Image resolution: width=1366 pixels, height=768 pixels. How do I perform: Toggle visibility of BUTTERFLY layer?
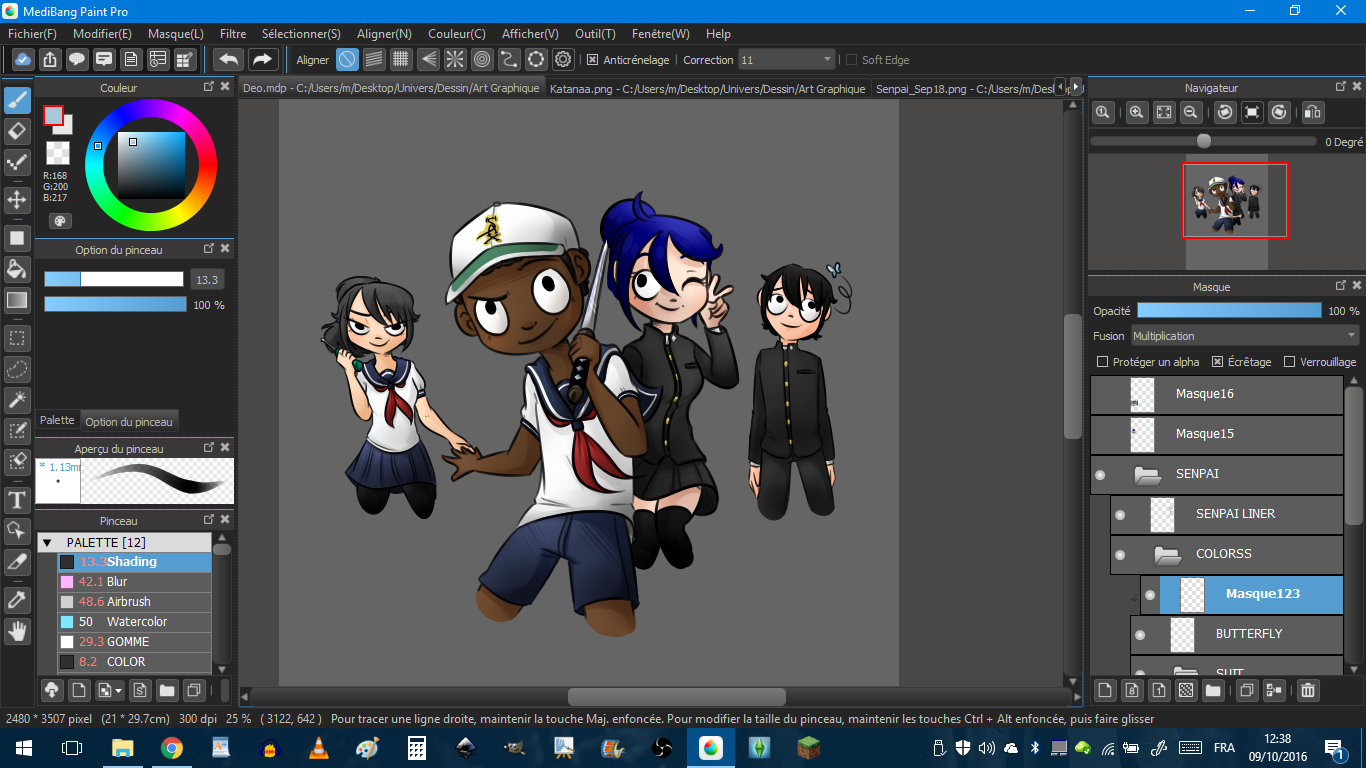point(1140,634)
